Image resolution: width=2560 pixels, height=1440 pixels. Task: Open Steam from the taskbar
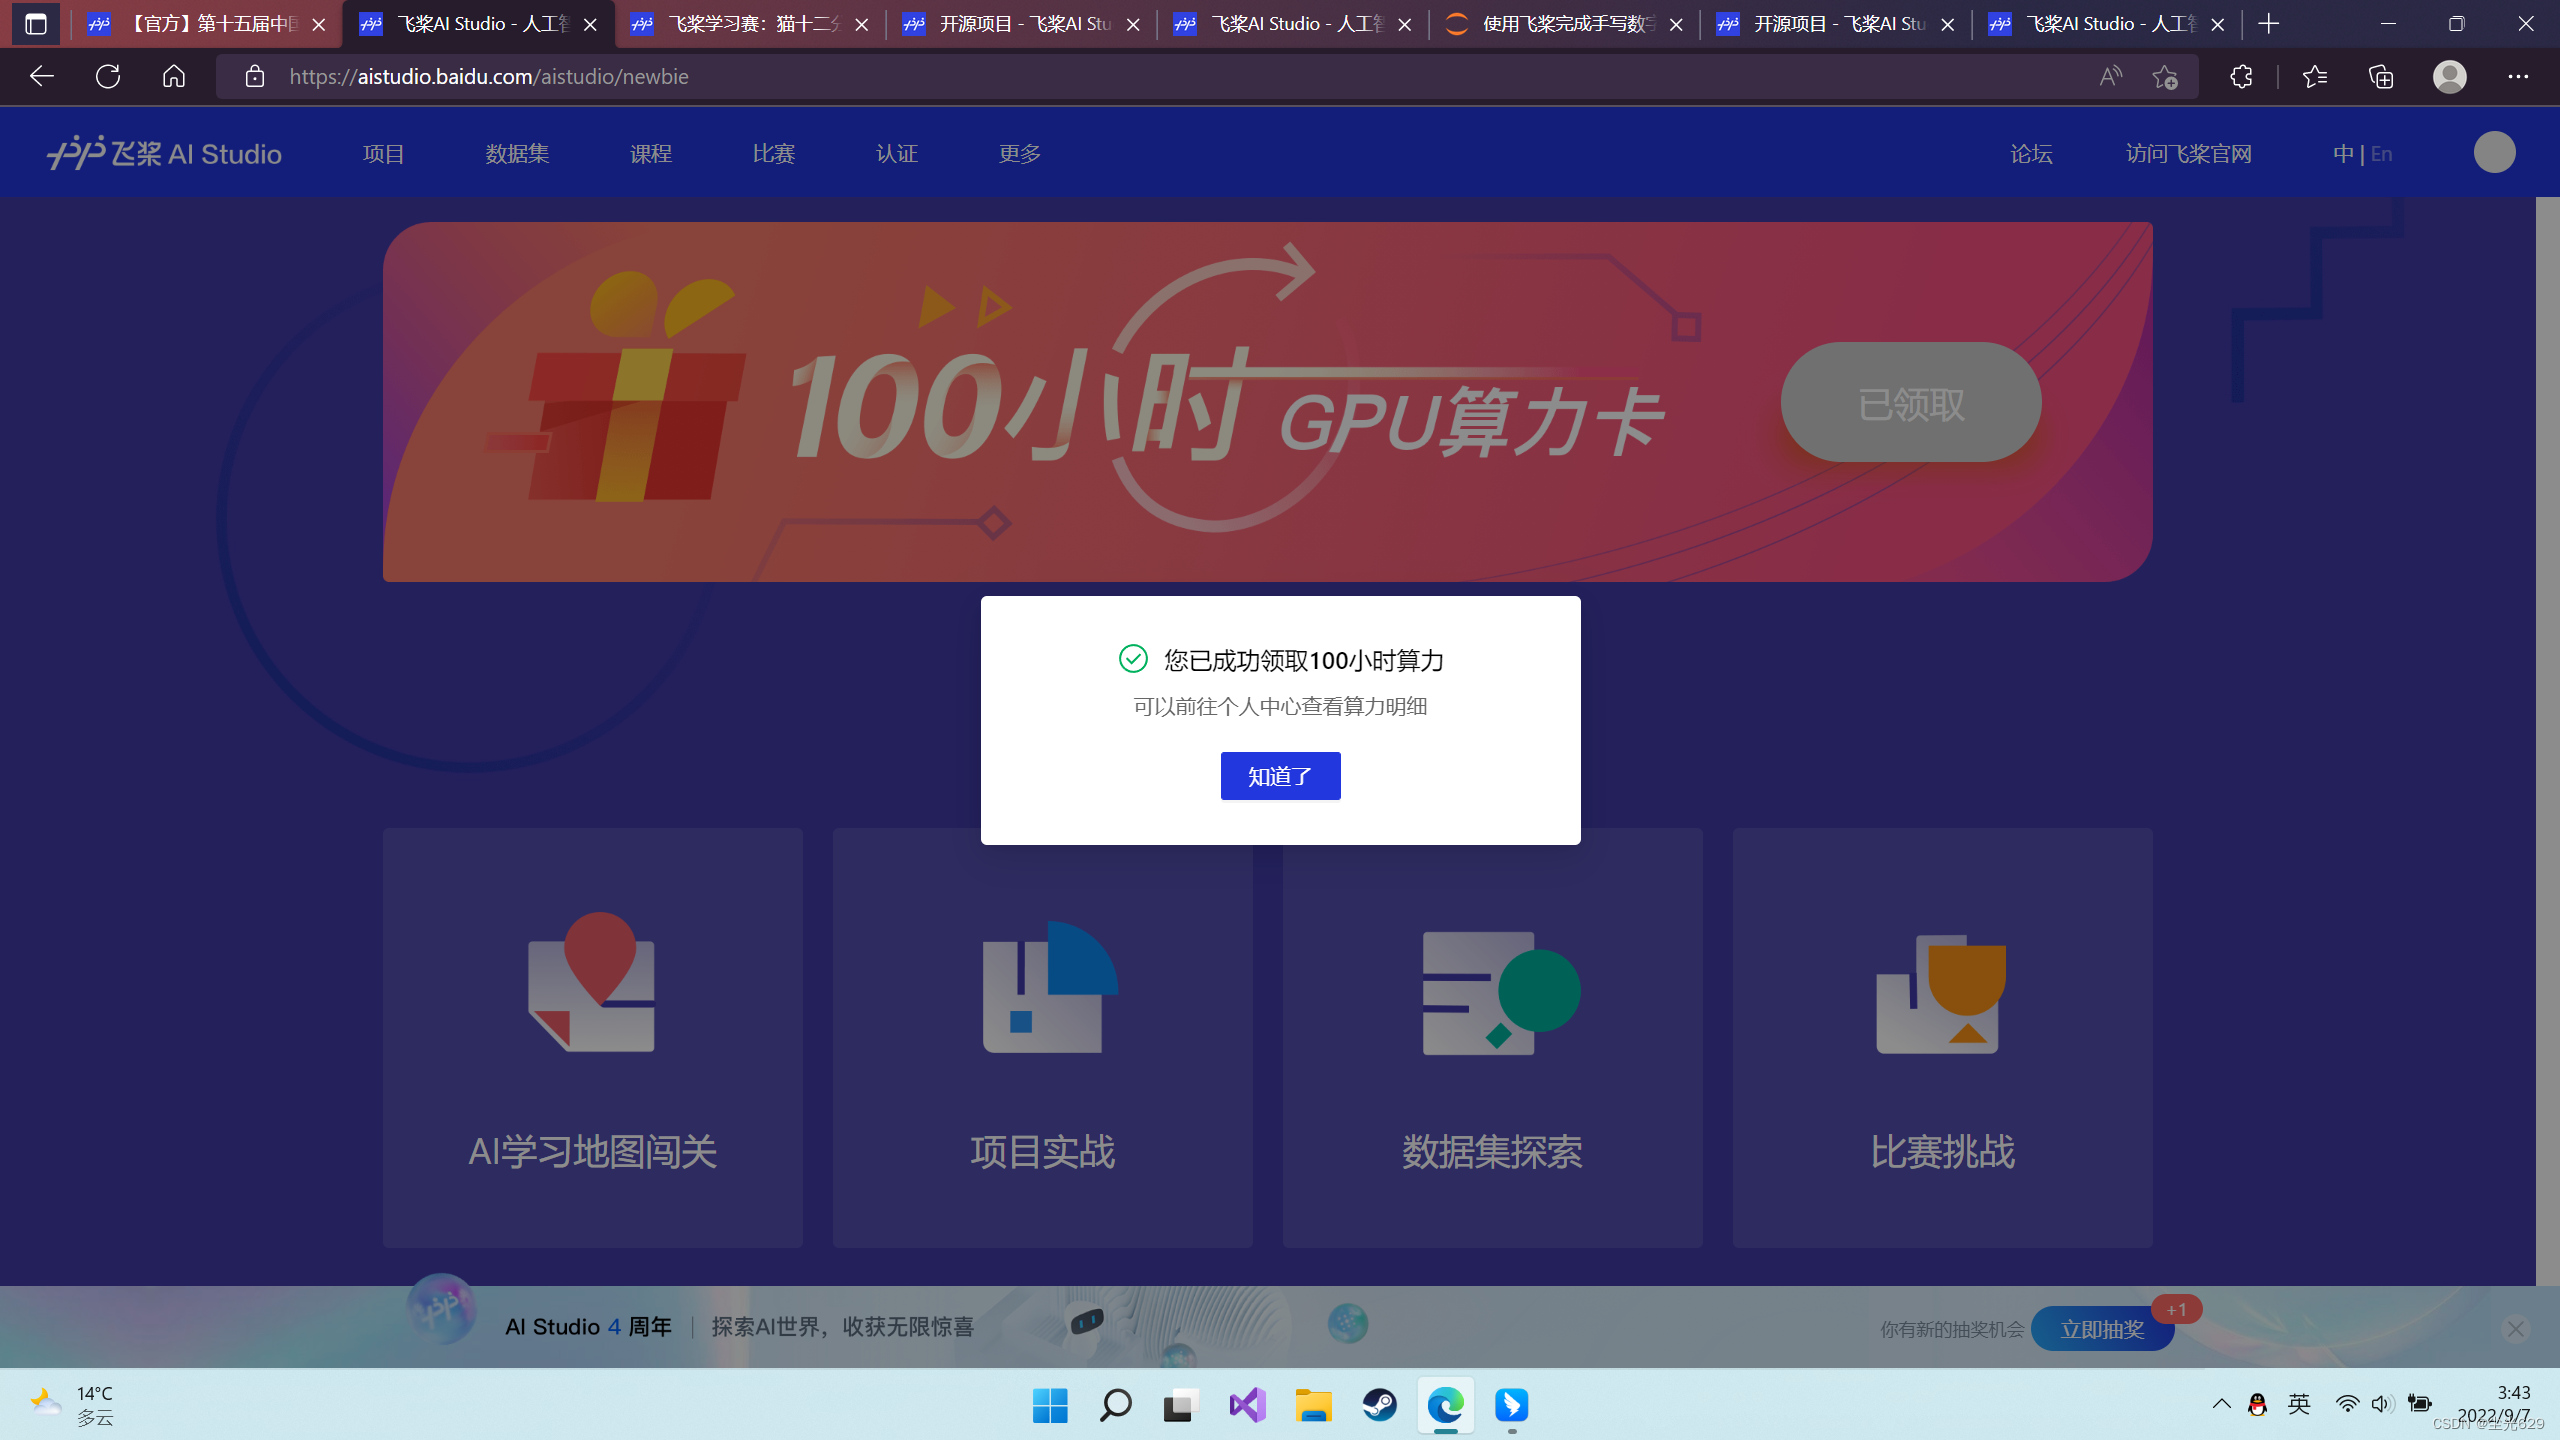click(x=1379, y=1405)
